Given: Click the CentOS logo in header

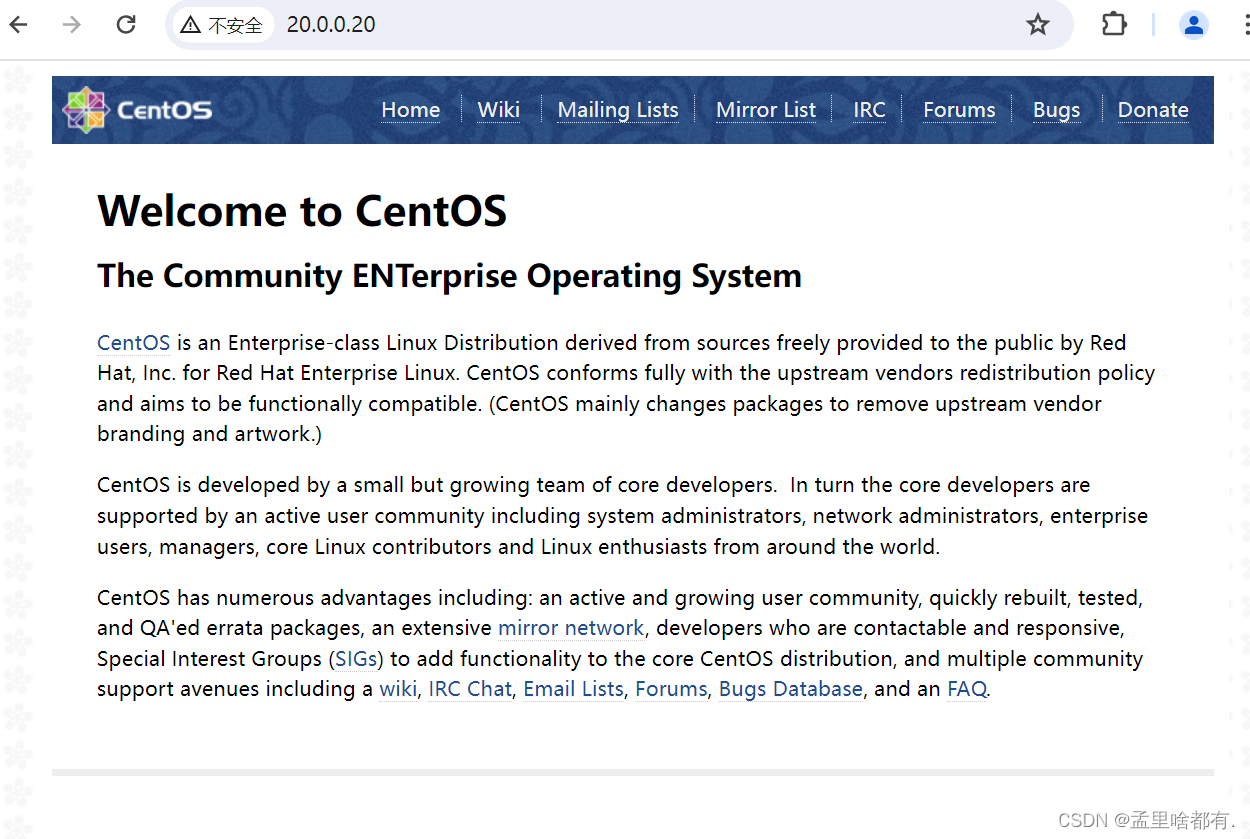Looking at the screenshot, I should point(137,109).
